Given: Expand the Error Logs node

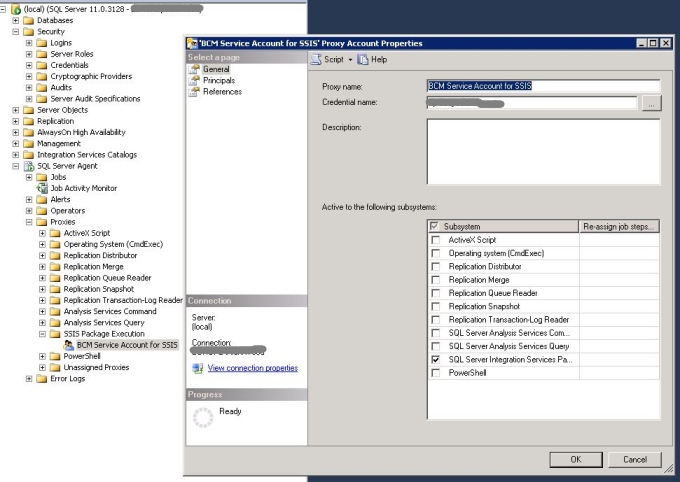Looking at the screenshot, I should (x=29, y=379).
